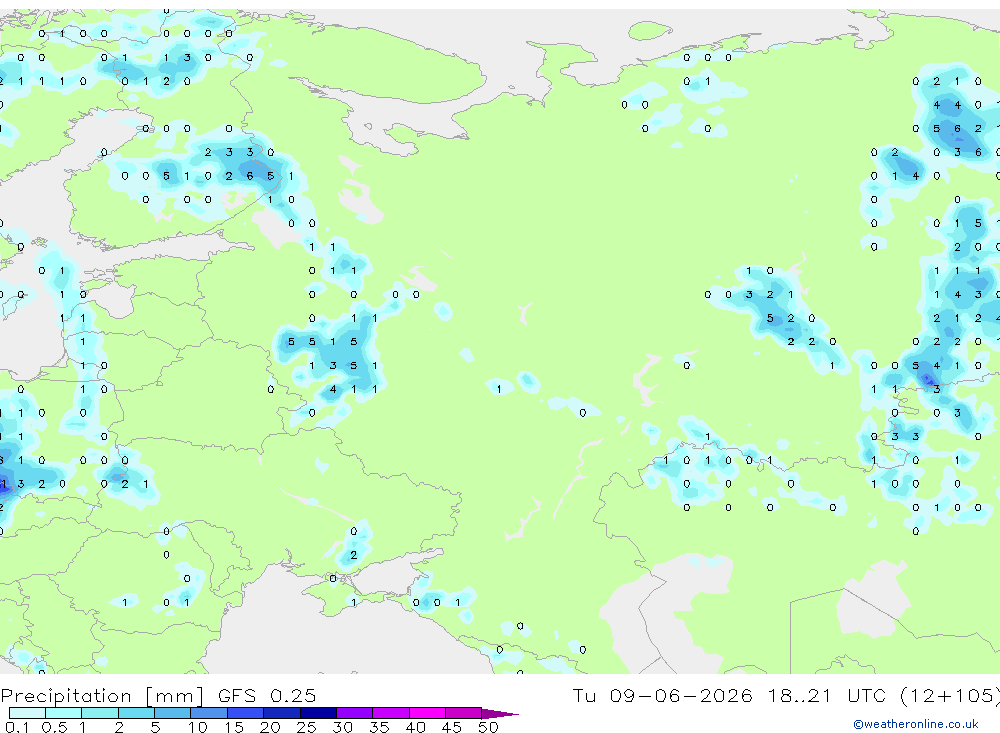Click the above-50 arrow tip of legend
This screenshot has width=1000, height=733.
(x=501, y=714)
